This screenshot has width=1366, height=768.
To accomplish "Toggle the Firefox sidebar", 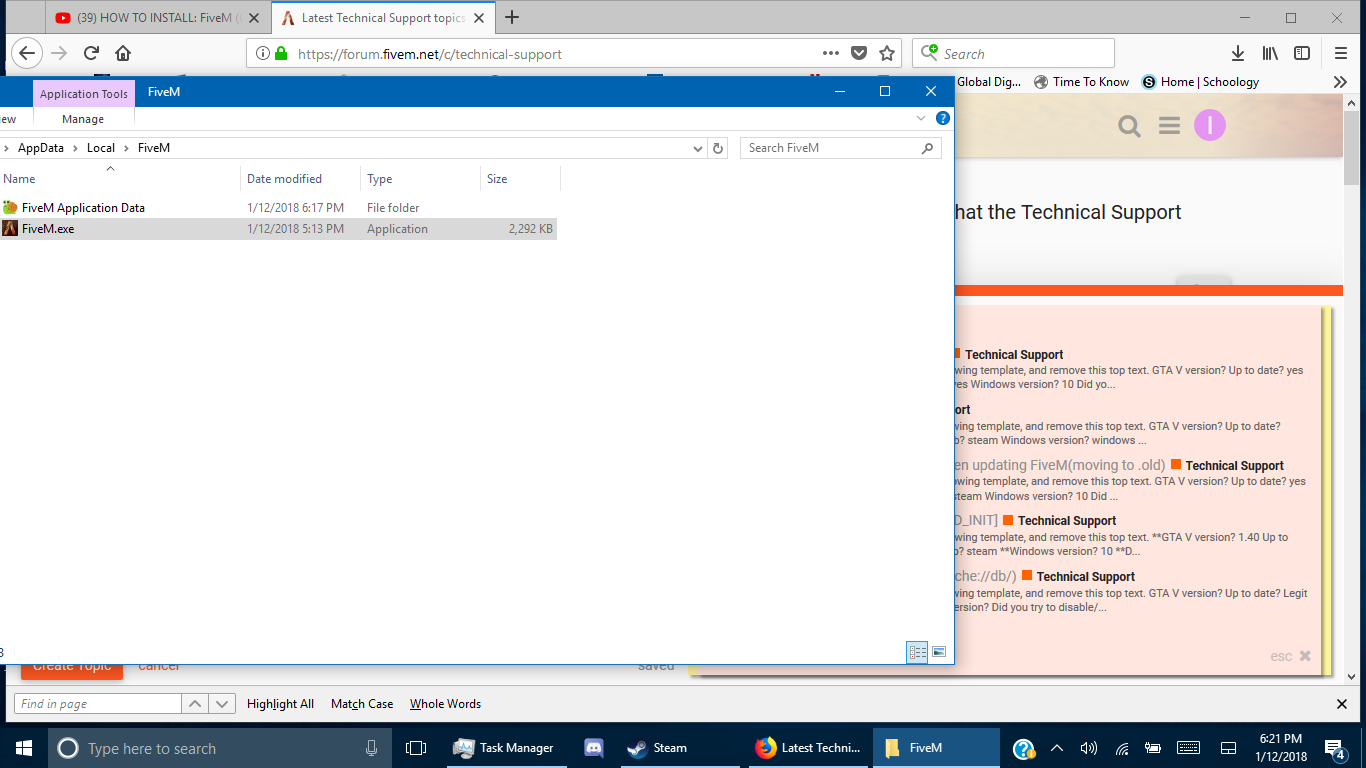I will coord(1302,54).
